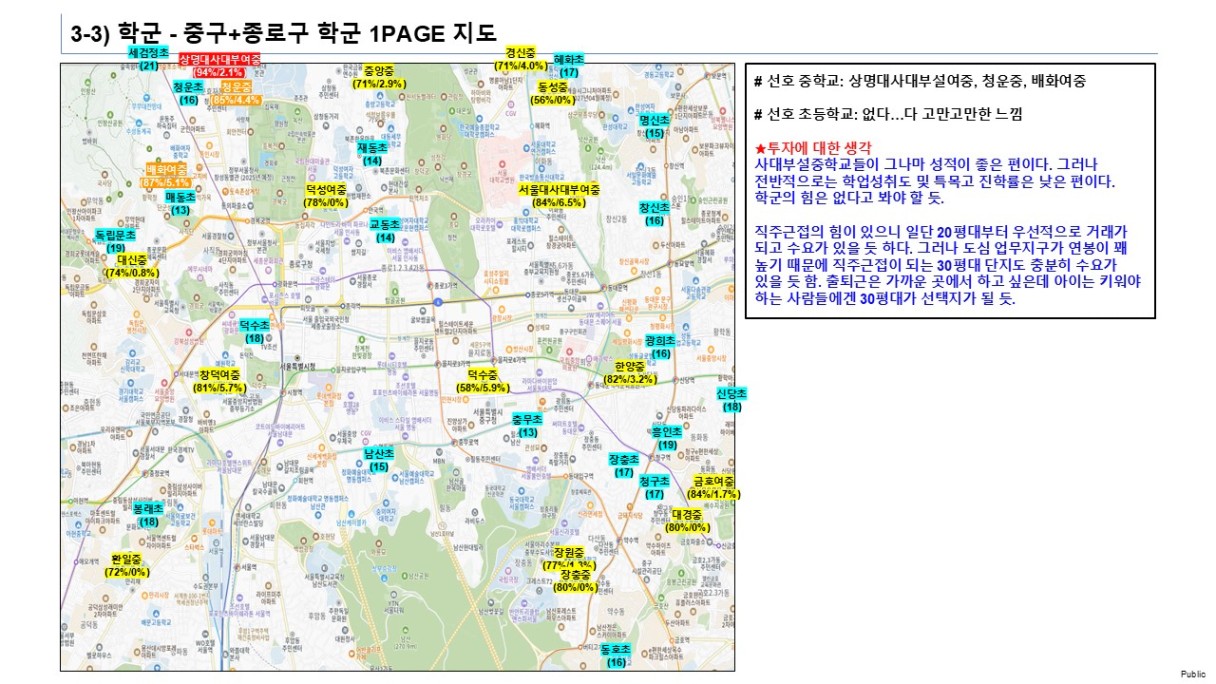The width and height of the screenshot is (1216, 684).
Task: Click the 흥인초 (19) label
Action: tap(668, 438)
